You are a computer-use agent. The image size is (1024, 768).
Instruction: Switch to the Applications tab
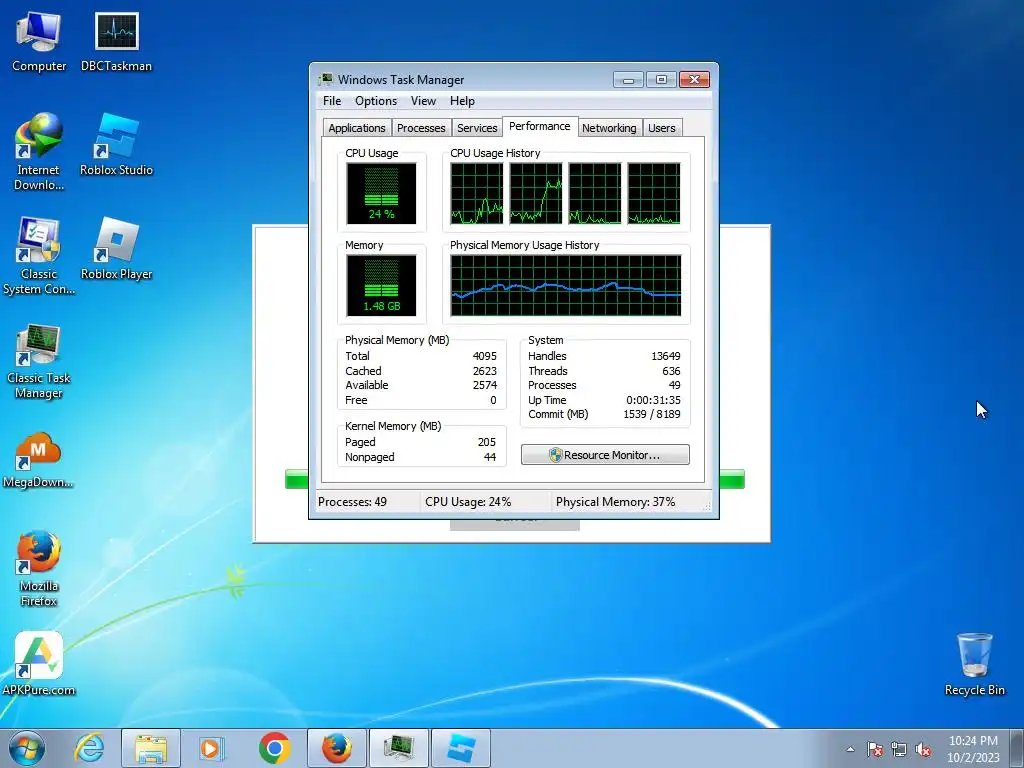[x=357, y=128]
